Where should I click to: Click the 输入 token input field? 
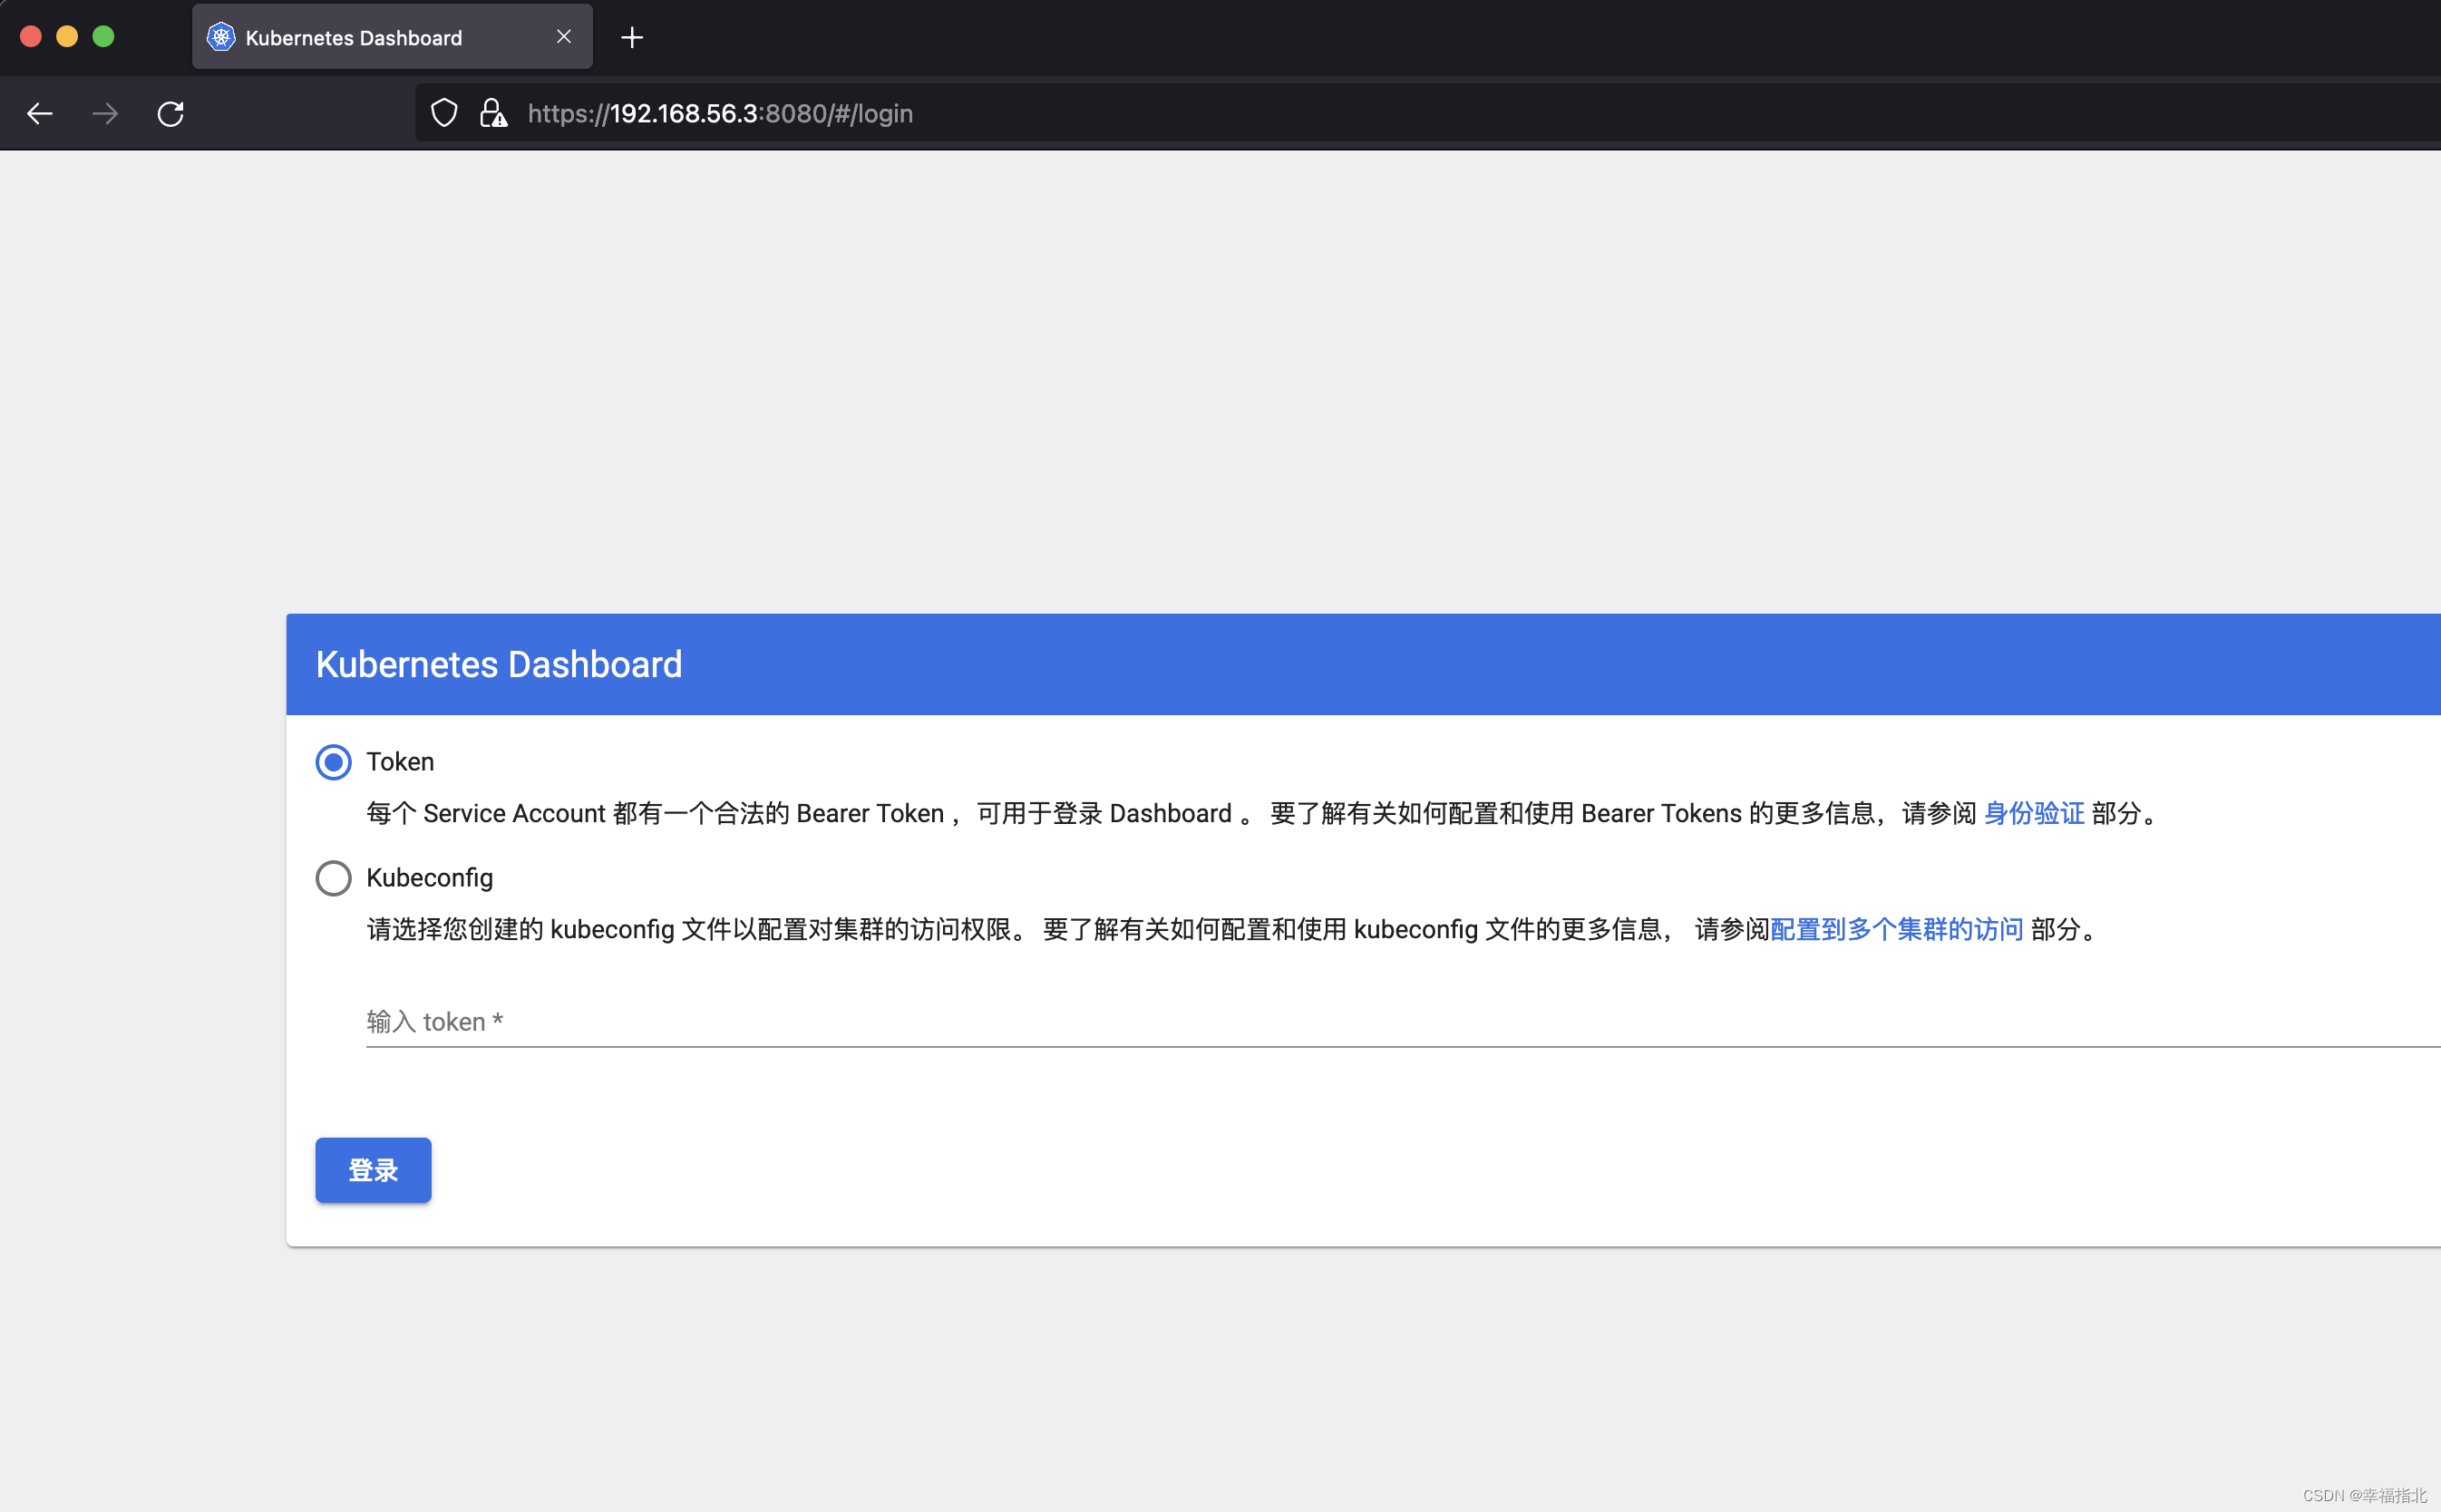click(x=1403, y=1022)
